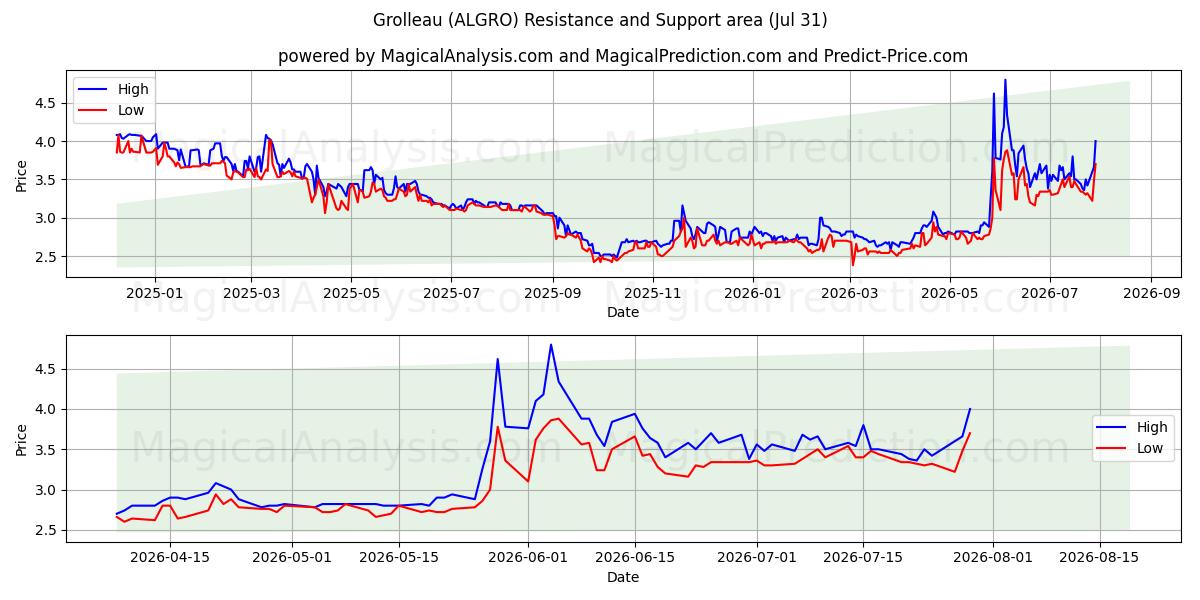Click the '2025-05' x-axis label in top chart
Image resolution: width=1200 pixels, height=600 pixels.
[350, 293]
